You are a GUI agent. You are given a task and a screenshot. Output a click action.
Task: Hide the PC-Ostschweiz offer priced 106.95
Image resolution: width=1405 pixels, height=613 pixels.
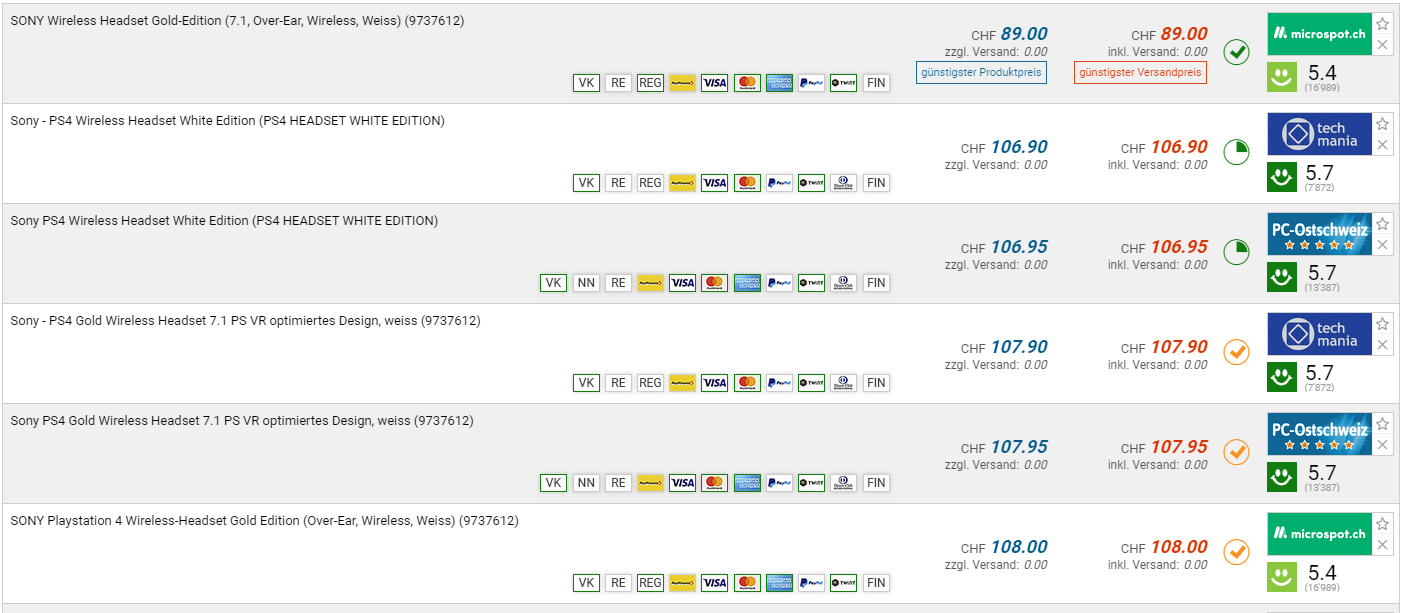tap(1382, 245)
